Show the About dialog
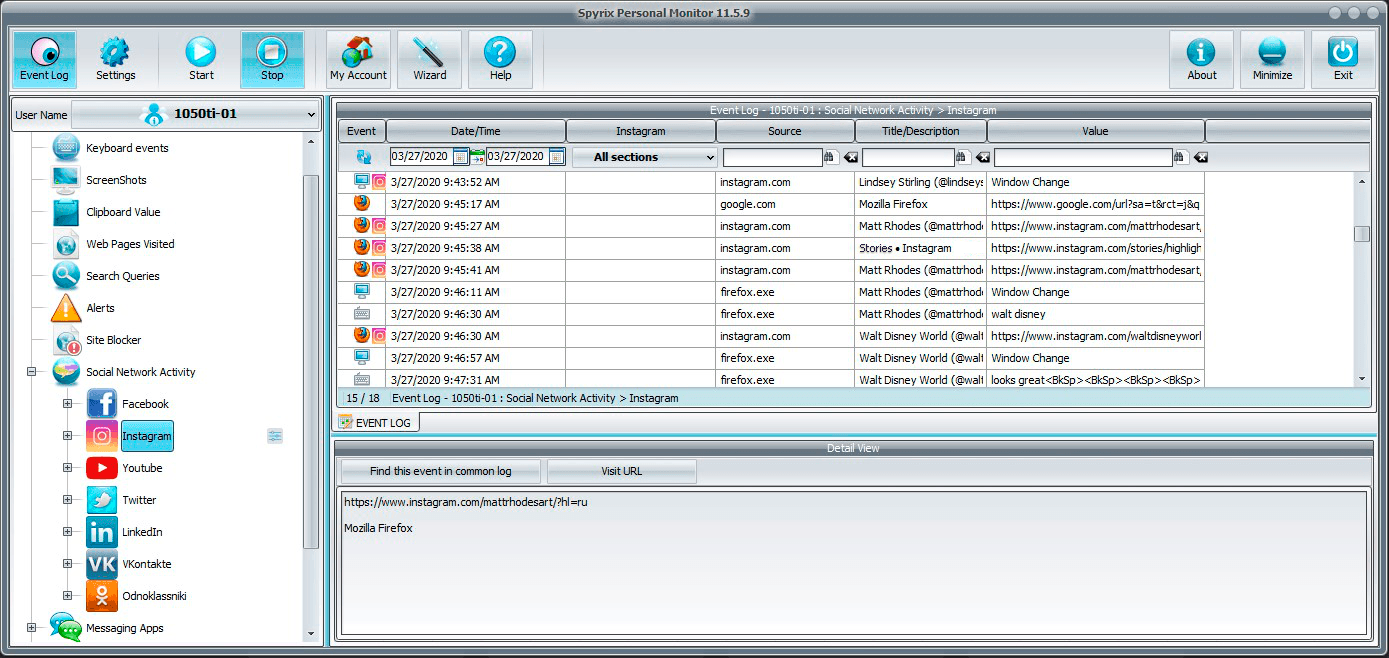 pyautogui.click(x=1201, y=59)
